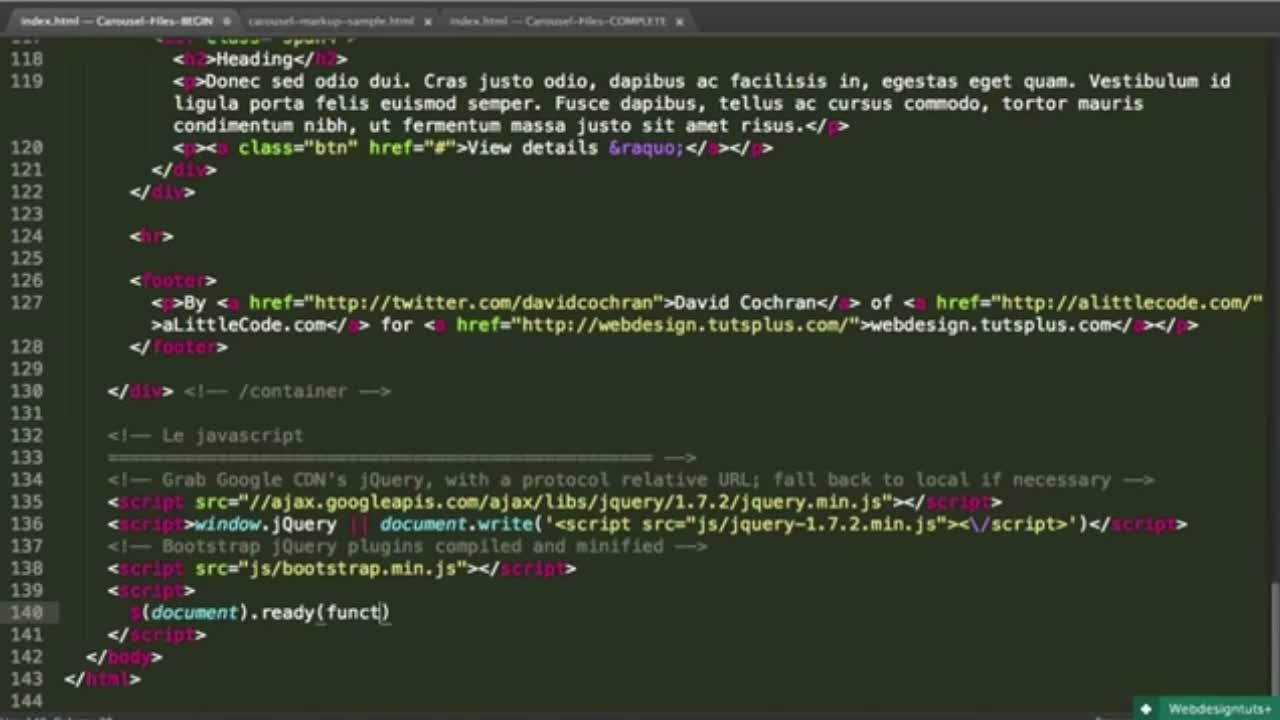Click line number 140 in gutter

click(x=26, y=612)
